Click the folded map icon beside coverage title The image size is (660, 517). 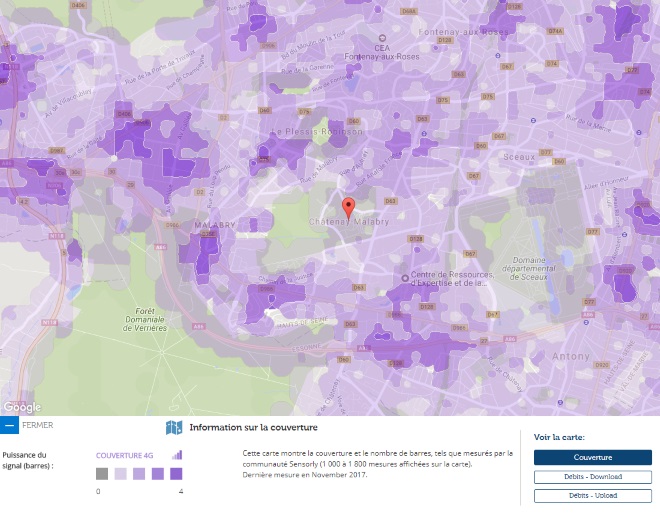click(174, 428)
